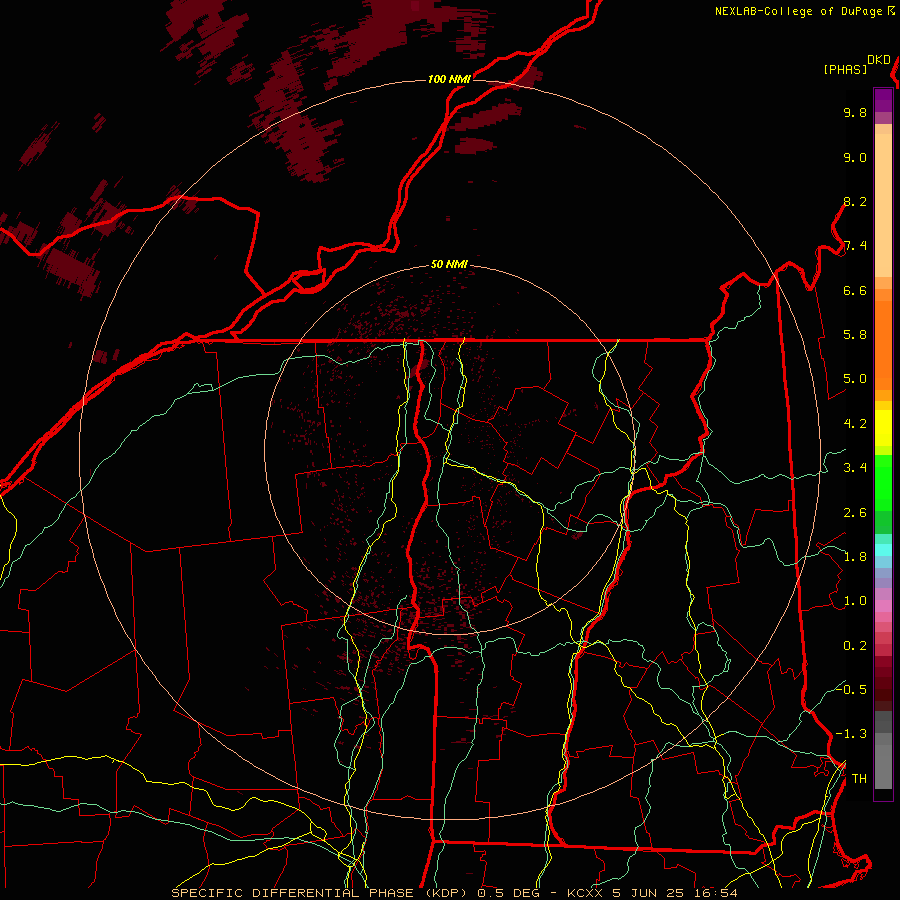Click the 1.8 value on color scale
900x900 pixels.
coord(855,557)
